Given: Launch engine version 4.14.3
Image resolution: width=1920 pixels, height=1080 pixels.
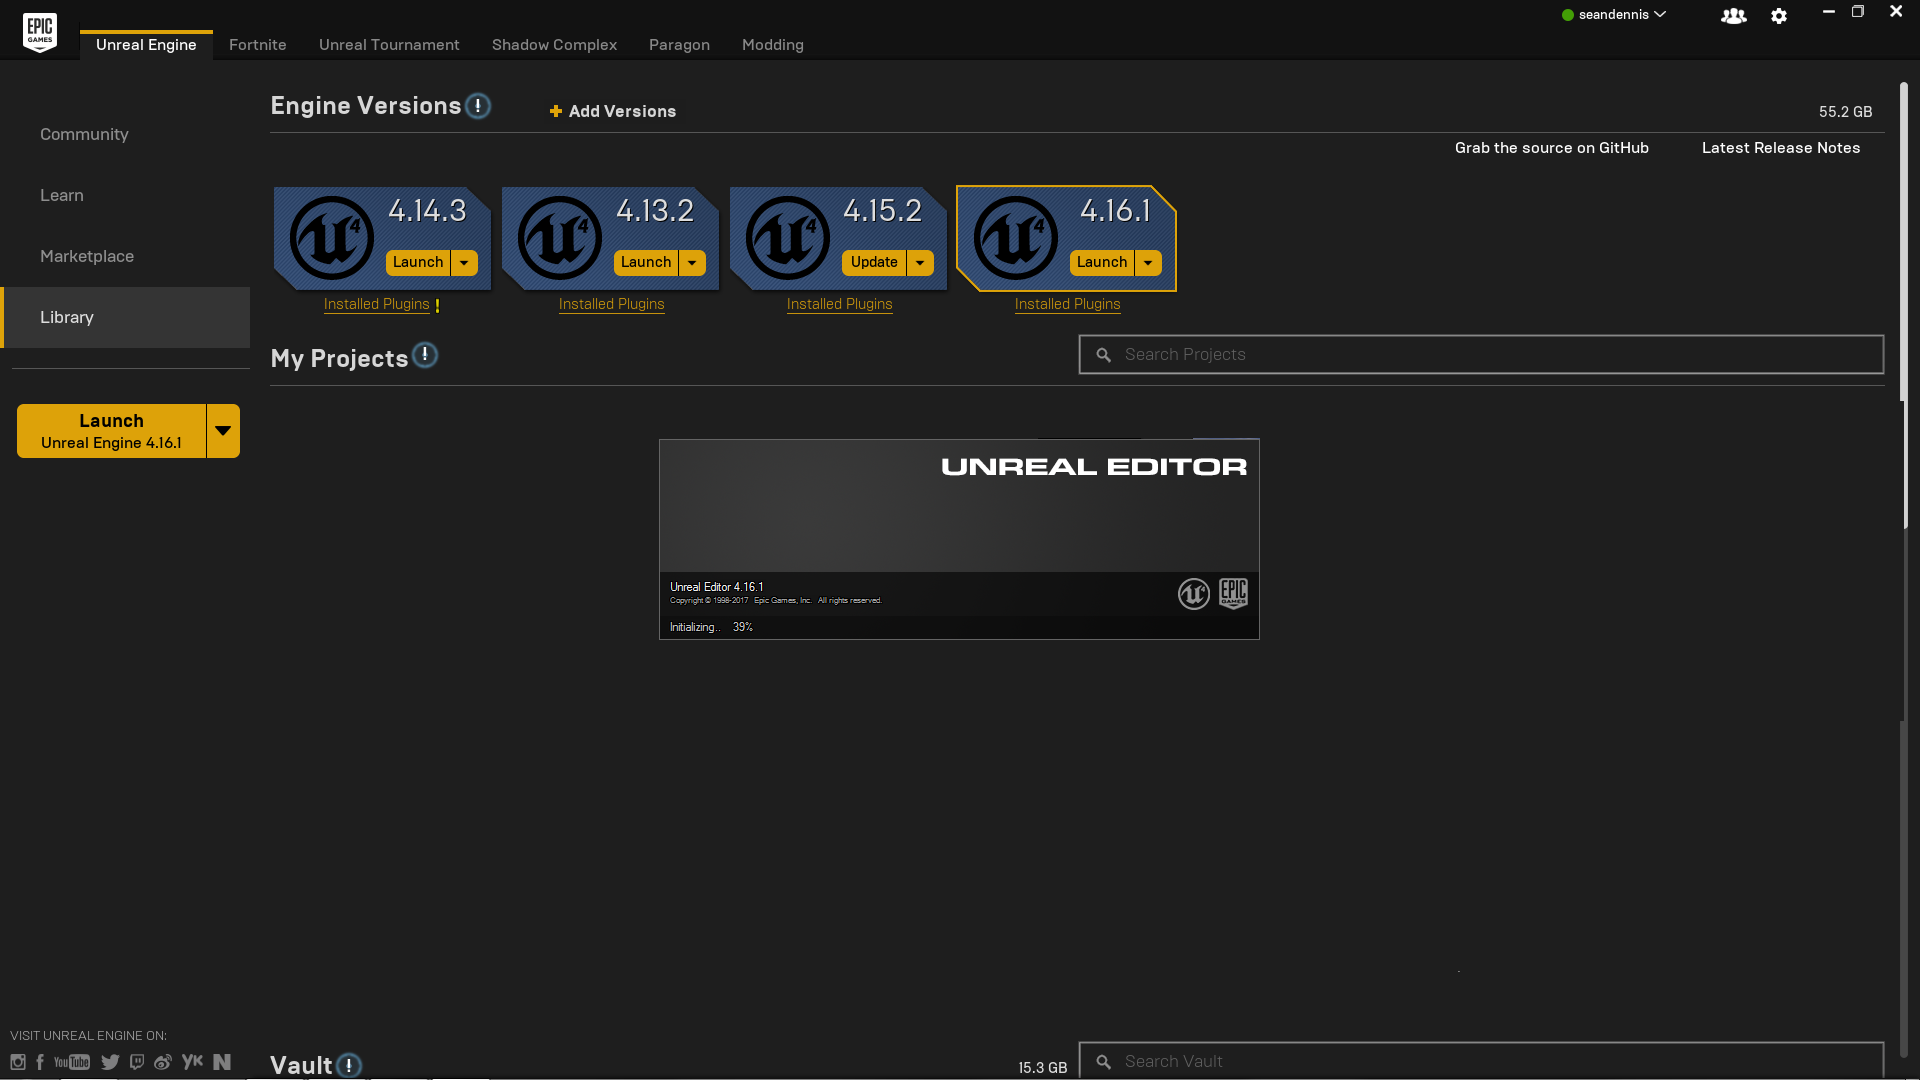Looking at the screenshot, I should point(418,263).
